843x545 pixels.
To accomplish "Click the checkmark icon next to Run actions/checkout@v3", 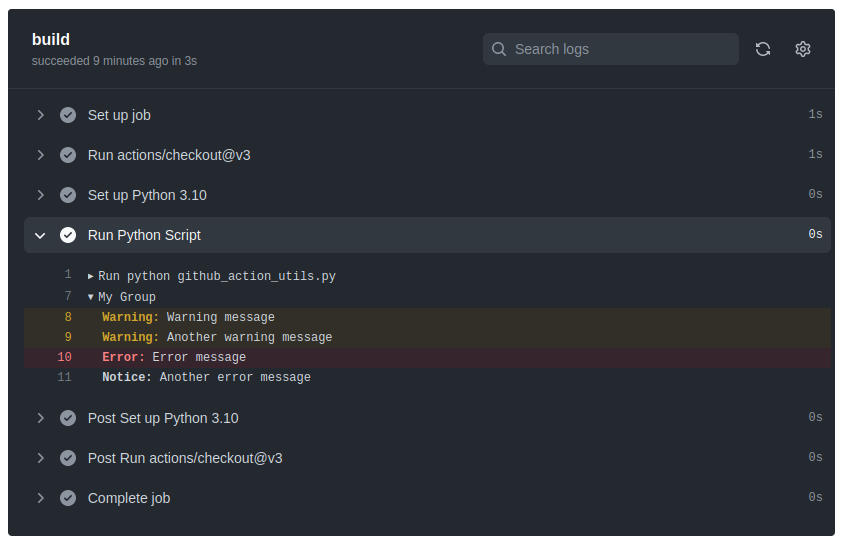I will [x=68, y=155].
